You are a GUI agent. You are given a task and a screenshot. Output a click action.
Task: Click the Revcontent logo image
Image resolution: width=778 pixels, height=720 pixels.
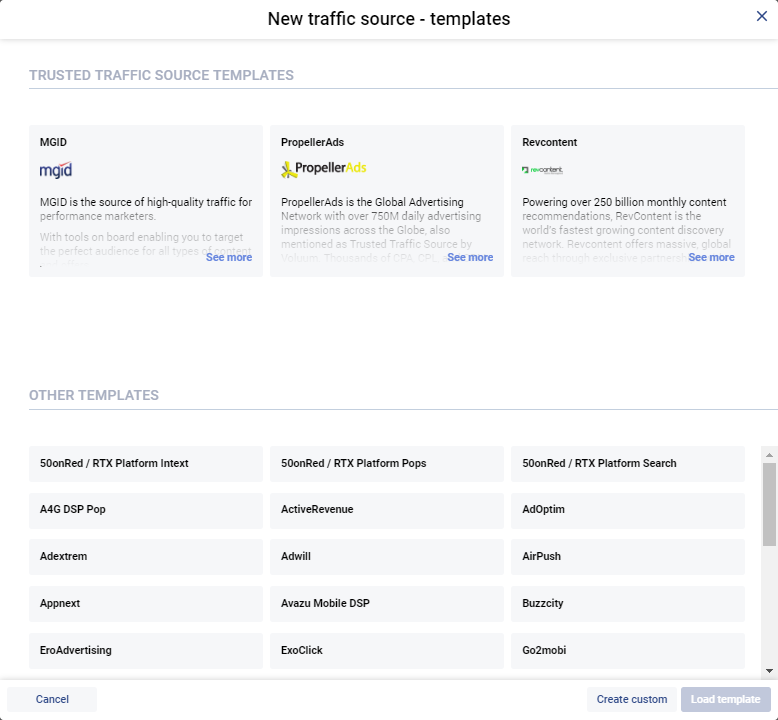point(542,170)
